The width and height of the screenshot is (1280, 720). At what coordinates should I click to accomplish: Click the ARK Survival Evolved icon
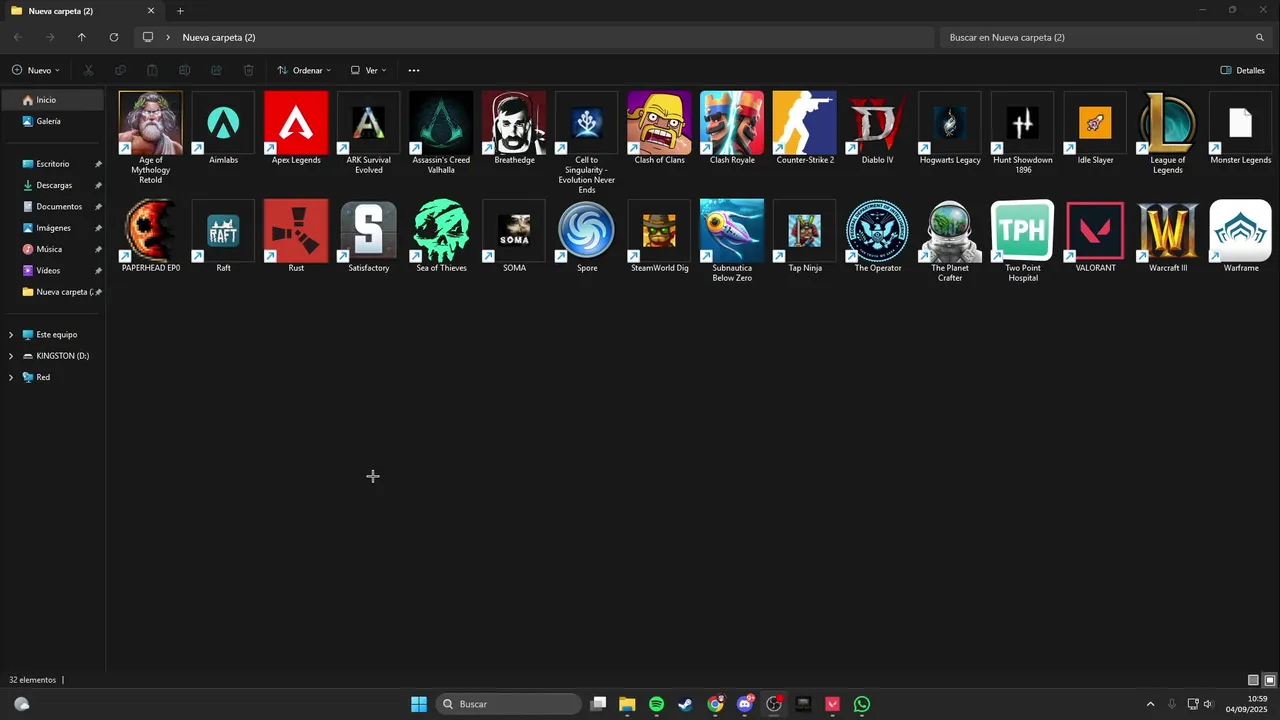[x=369, y=123]
